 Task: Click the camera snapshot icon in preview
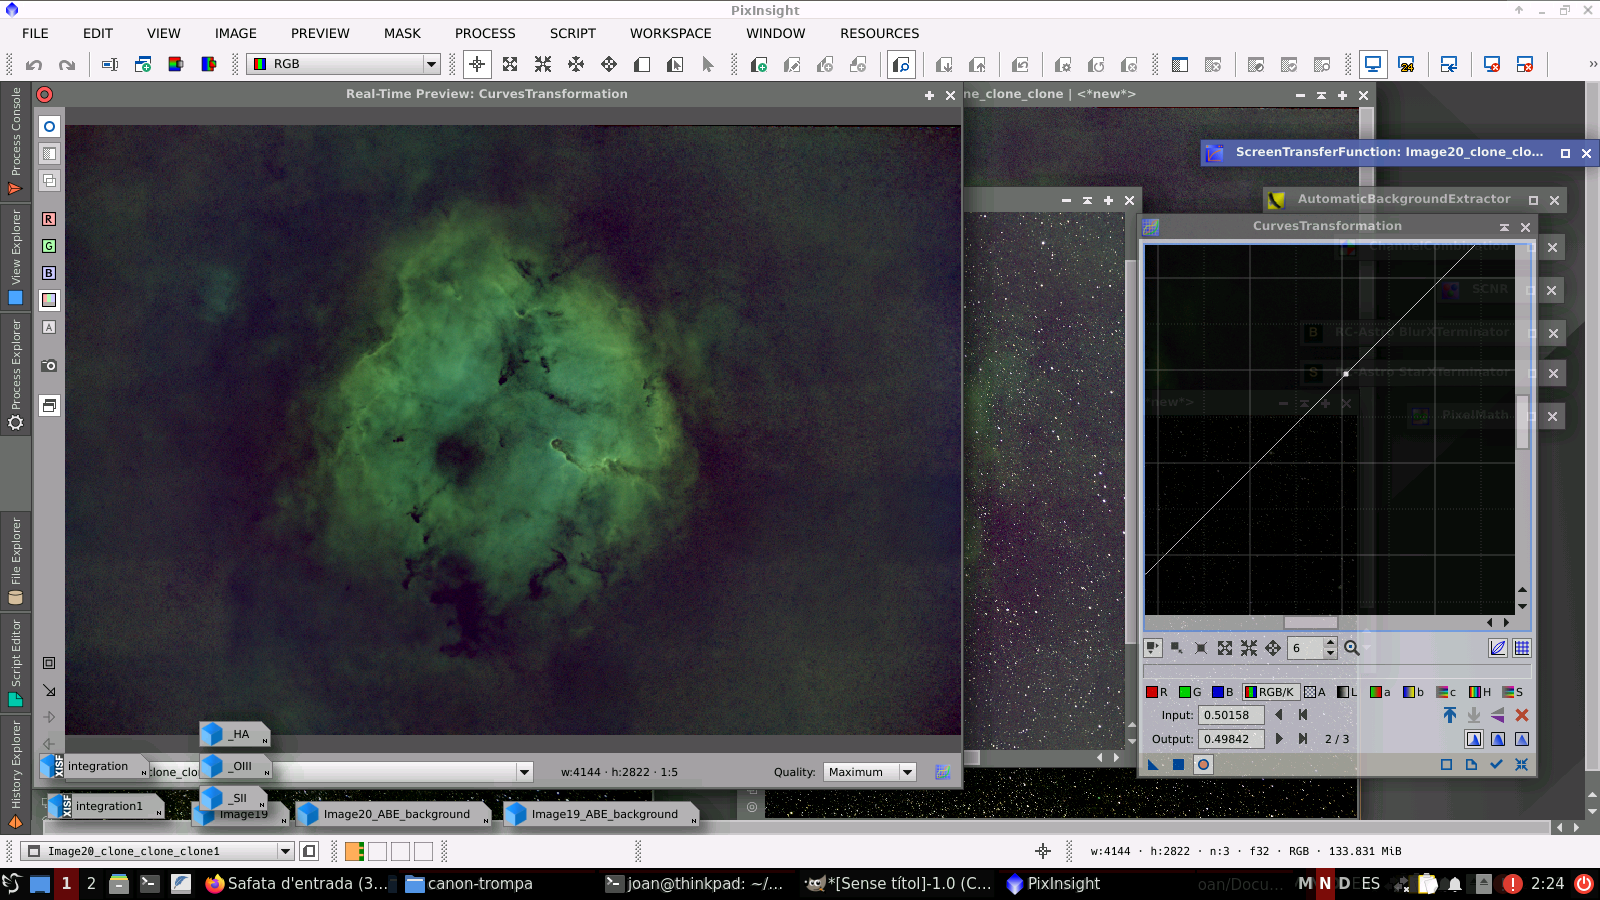pos(49,366)
